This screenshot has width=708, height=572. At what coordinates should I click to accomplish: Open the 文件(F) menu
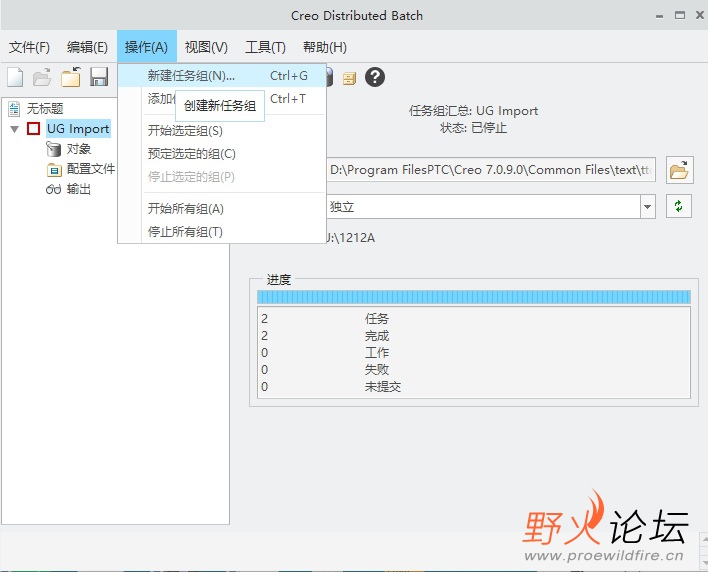[x=29, y=47]
